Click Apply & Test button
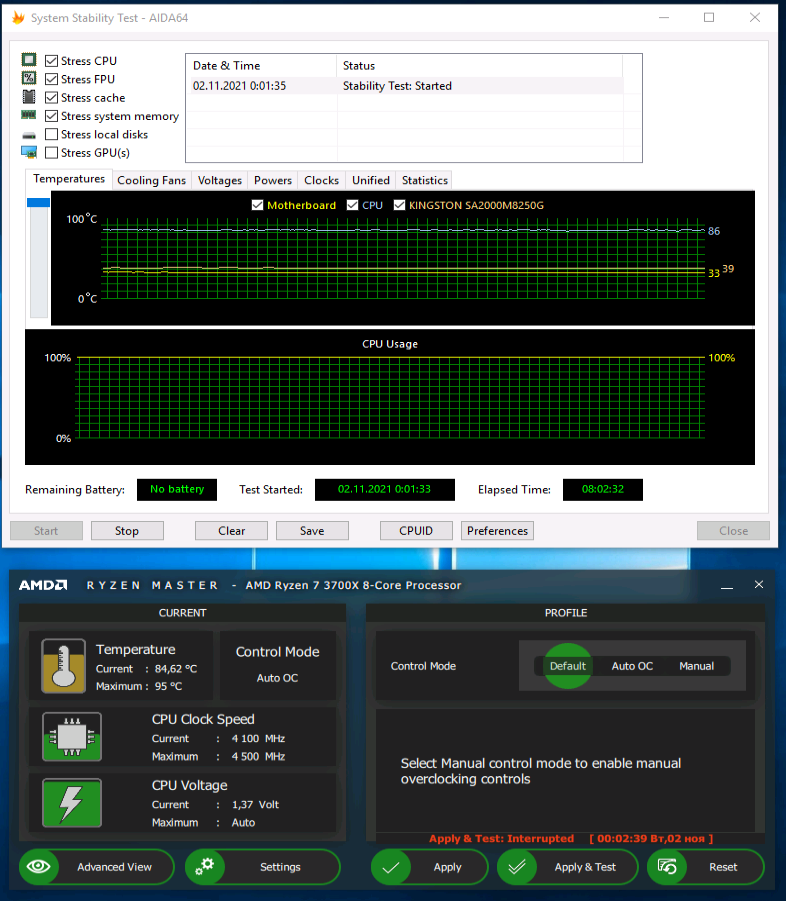The image size is (786, 901). [568, 867]
